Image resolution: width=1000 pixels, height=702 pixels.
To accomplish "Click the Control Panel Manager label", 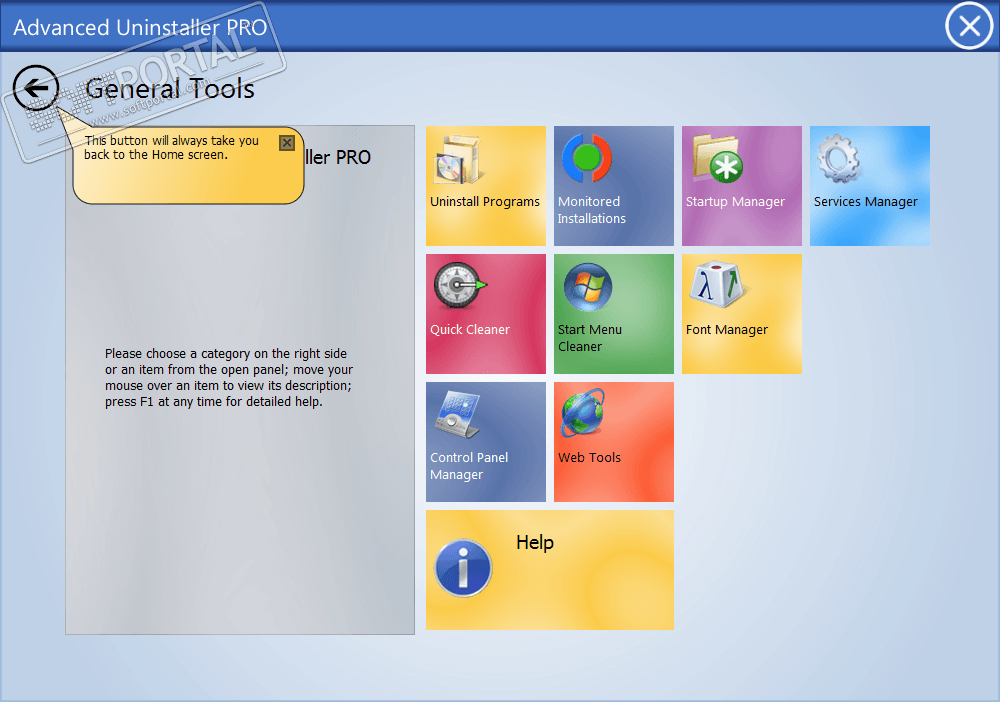I will pyautogui.click(x=469, y=466).
